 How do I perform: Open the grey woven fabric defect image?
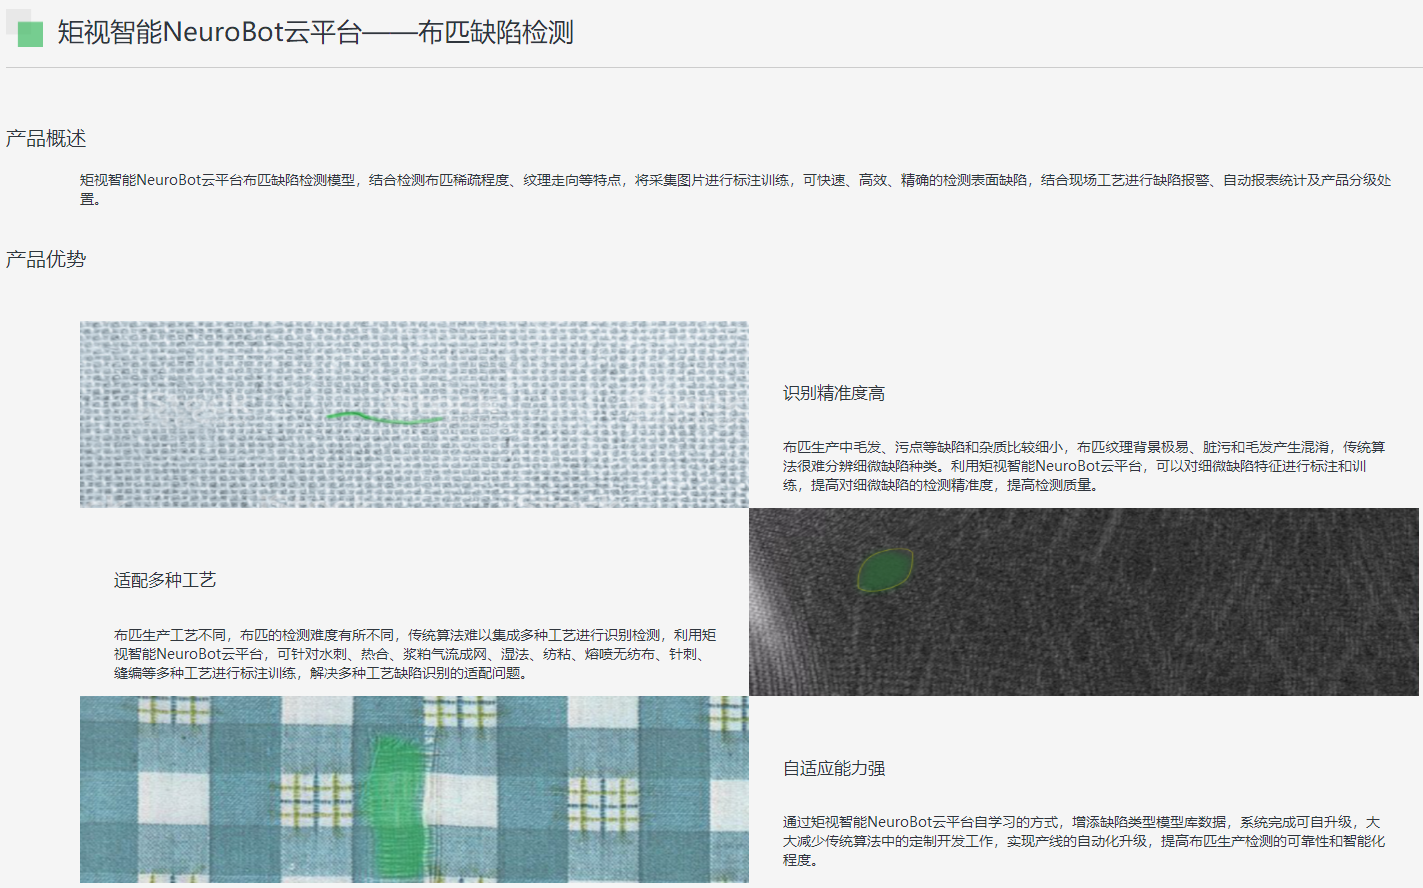[x=414, y=414]
